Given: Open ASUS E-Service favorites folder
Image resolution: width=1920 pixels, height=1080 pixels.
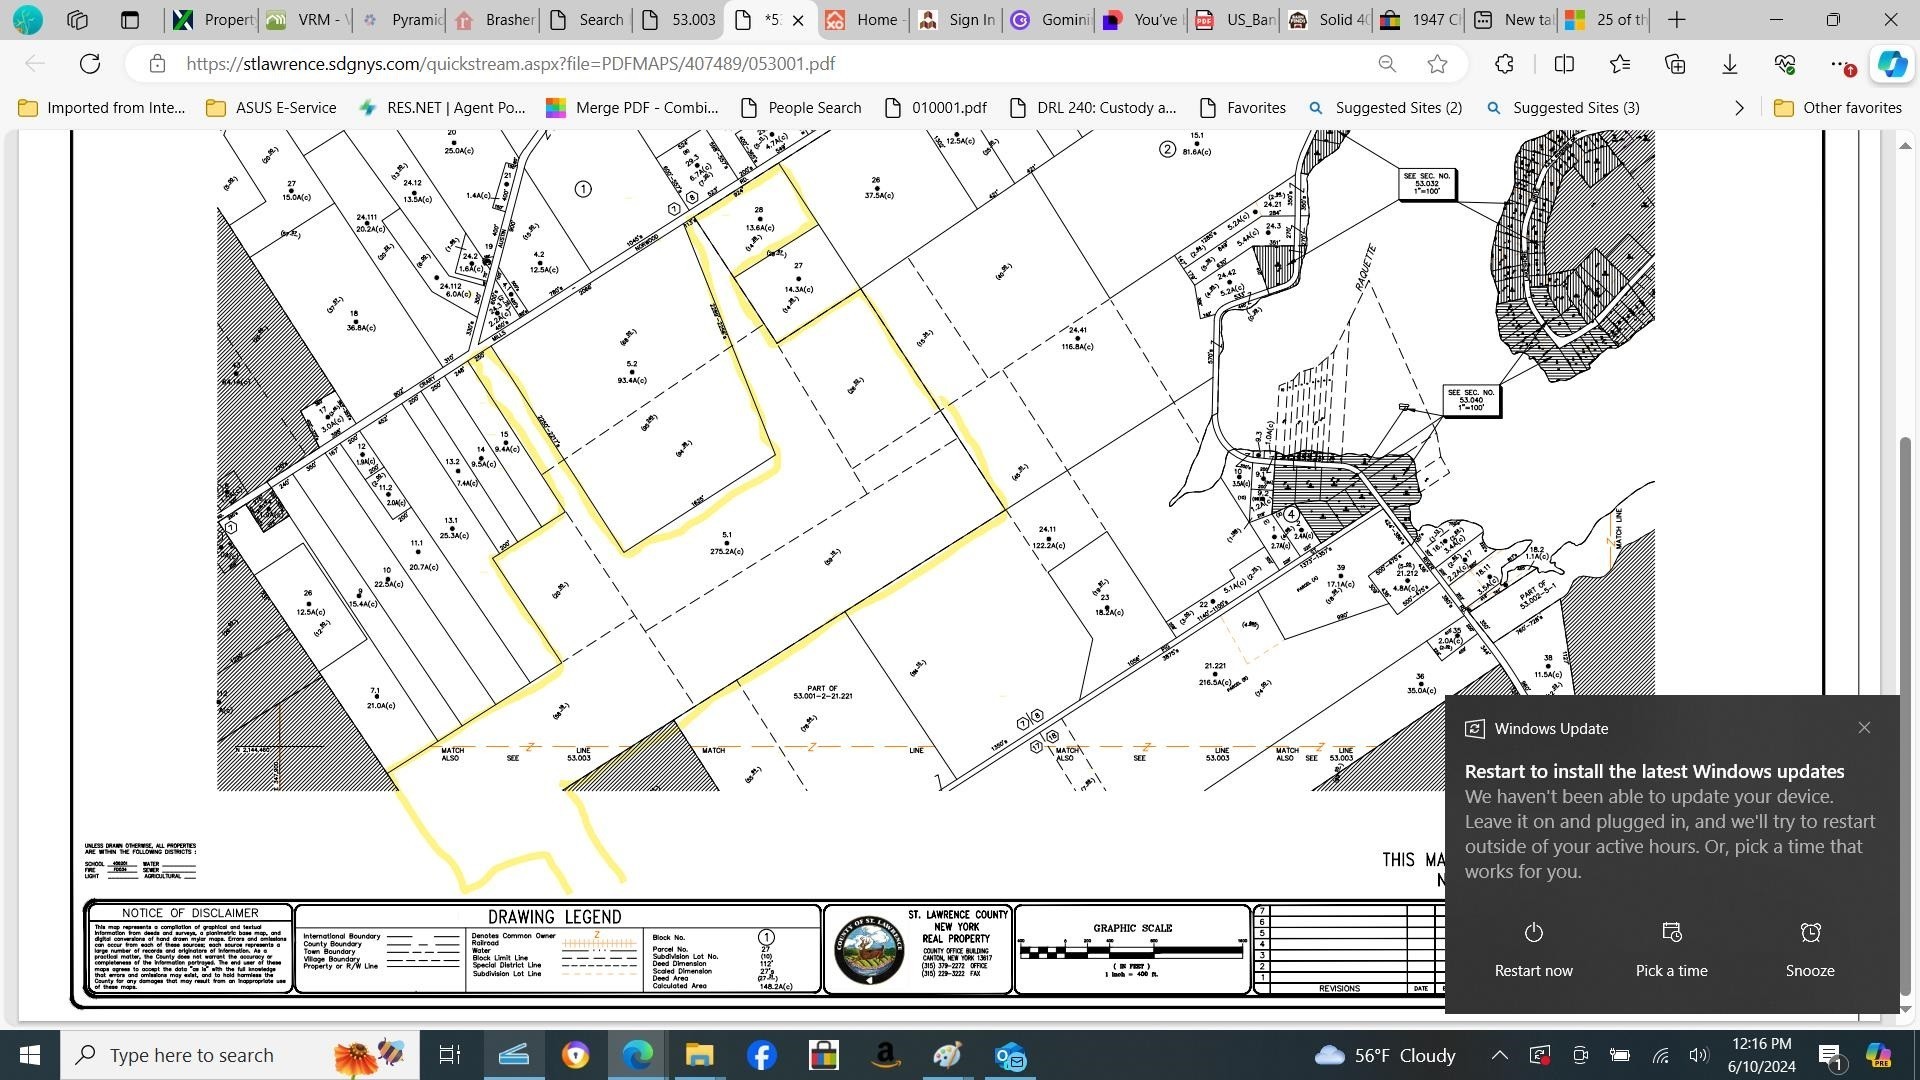Looking at the screenshot, I should 271,108.
